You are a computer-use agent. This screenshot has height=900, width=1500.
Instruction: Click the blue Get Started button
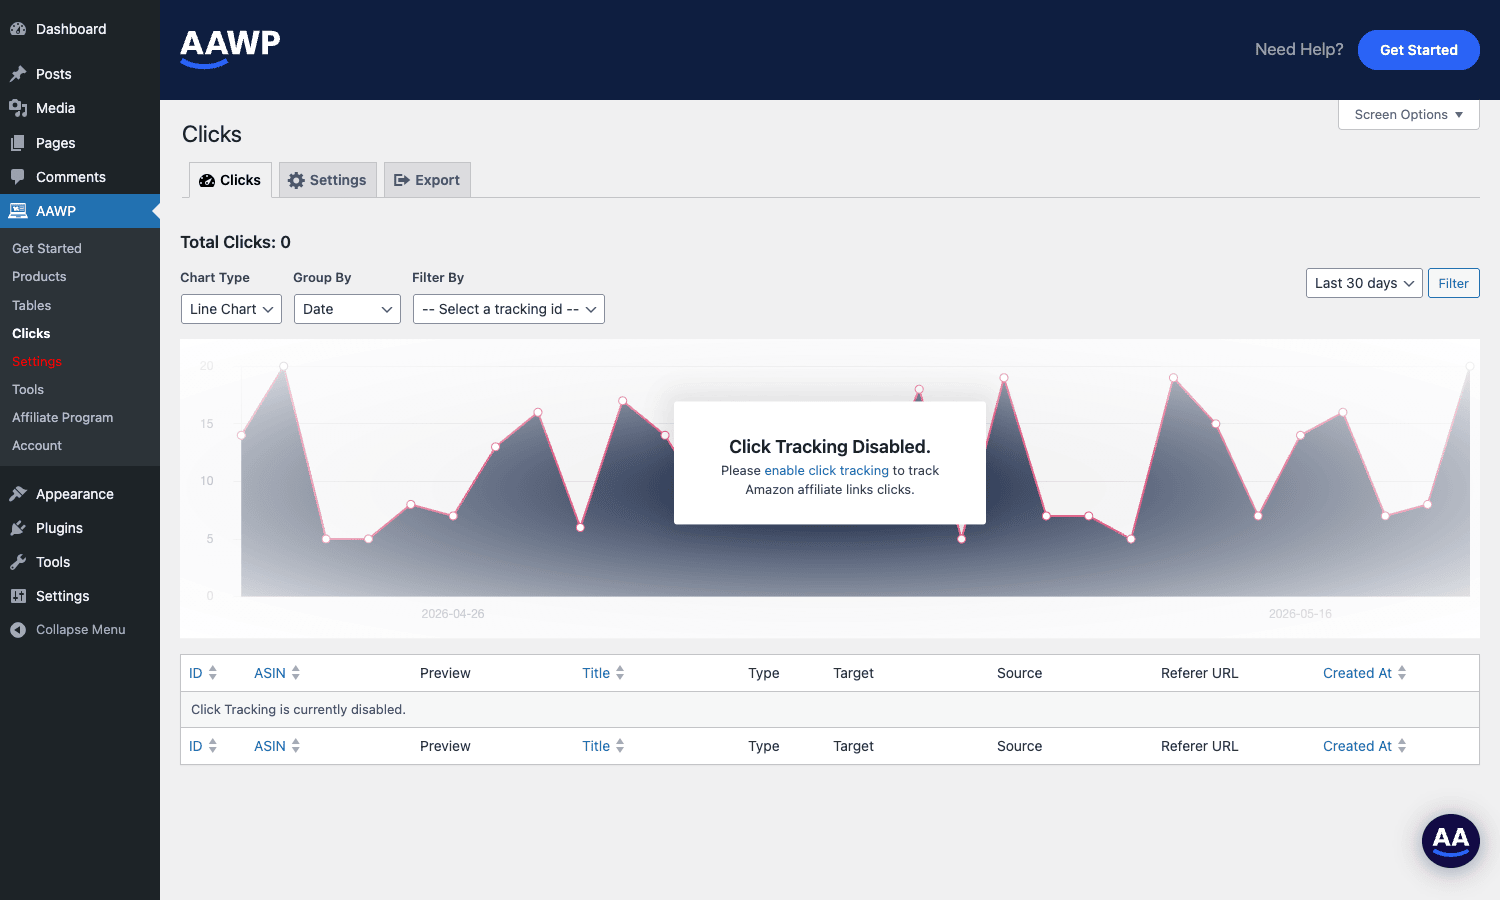[1419, 50]
